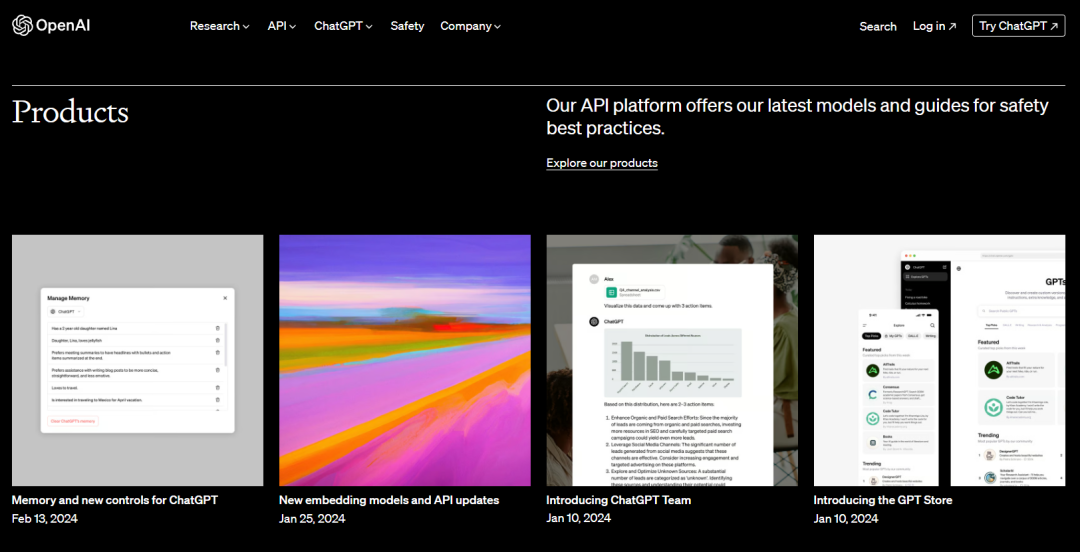Close the Manage Memory dialog X icon
This screenshot has height=552, width=1080.
[x=225, y=298]
